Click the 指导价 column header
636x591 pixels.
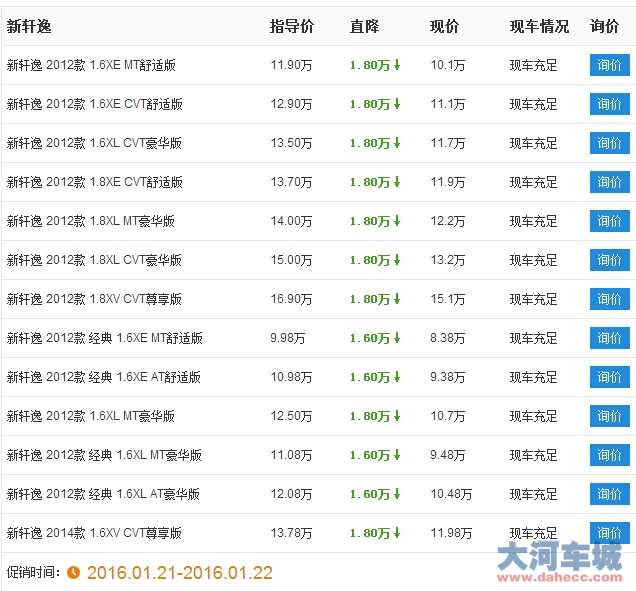[x=292, y=26]
